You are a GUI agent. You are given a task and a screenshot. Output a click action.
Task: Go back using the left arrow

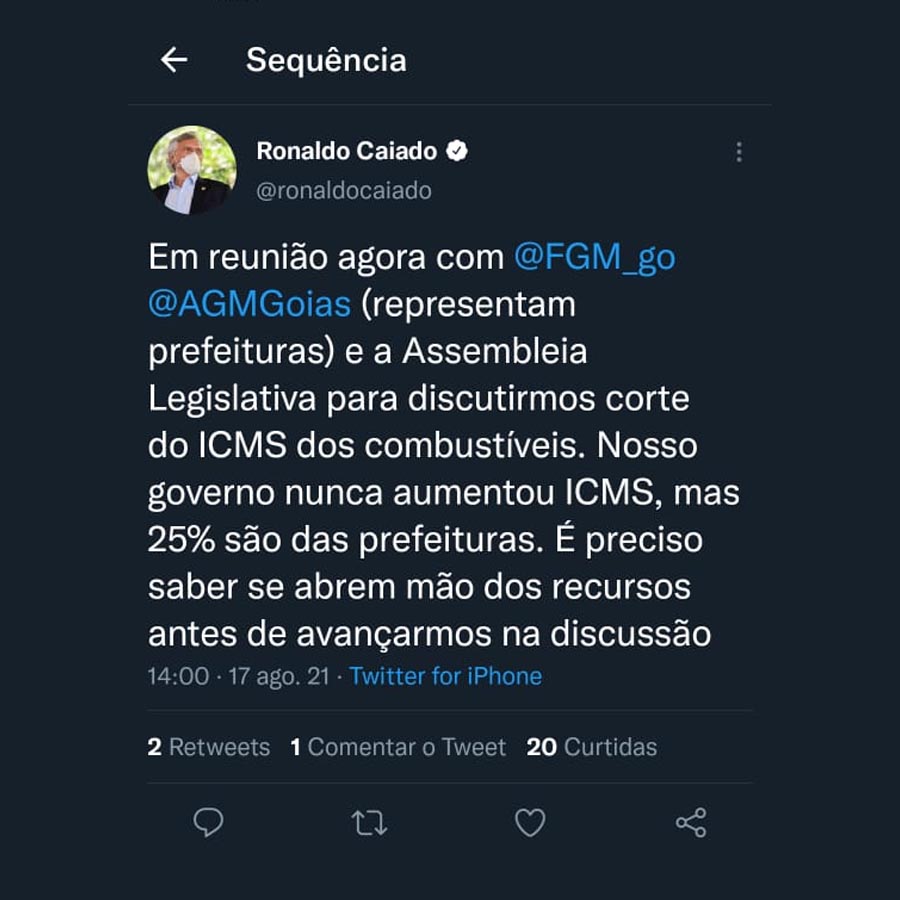pyautogui.click(x=174, y=60)
